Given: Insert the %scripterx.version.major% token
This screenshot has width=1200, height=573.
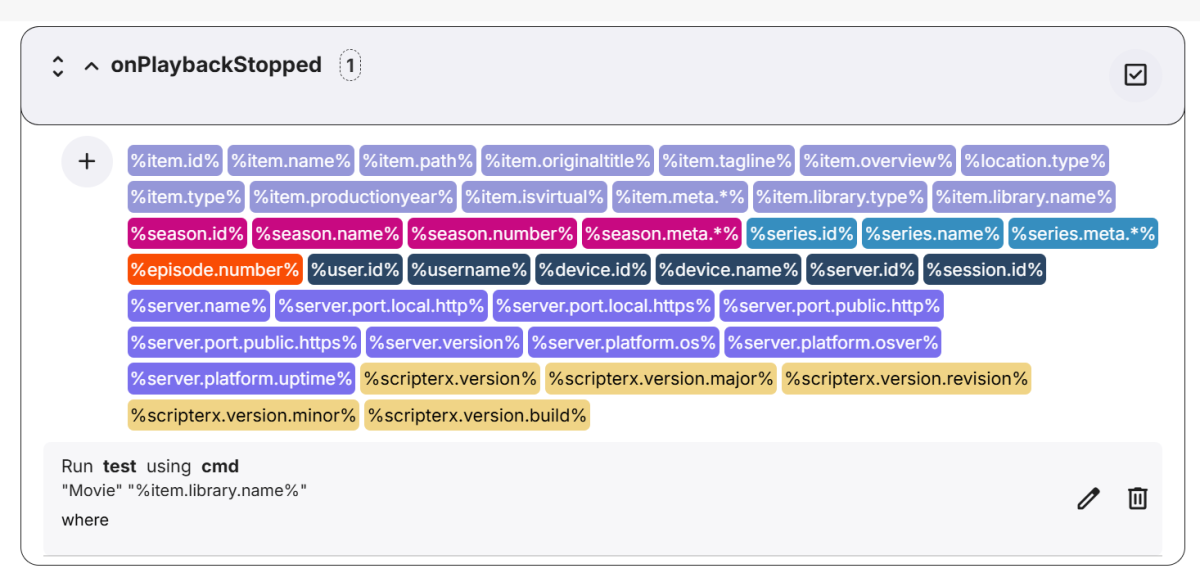Looking at the screenshot, I should coord(660,378).
